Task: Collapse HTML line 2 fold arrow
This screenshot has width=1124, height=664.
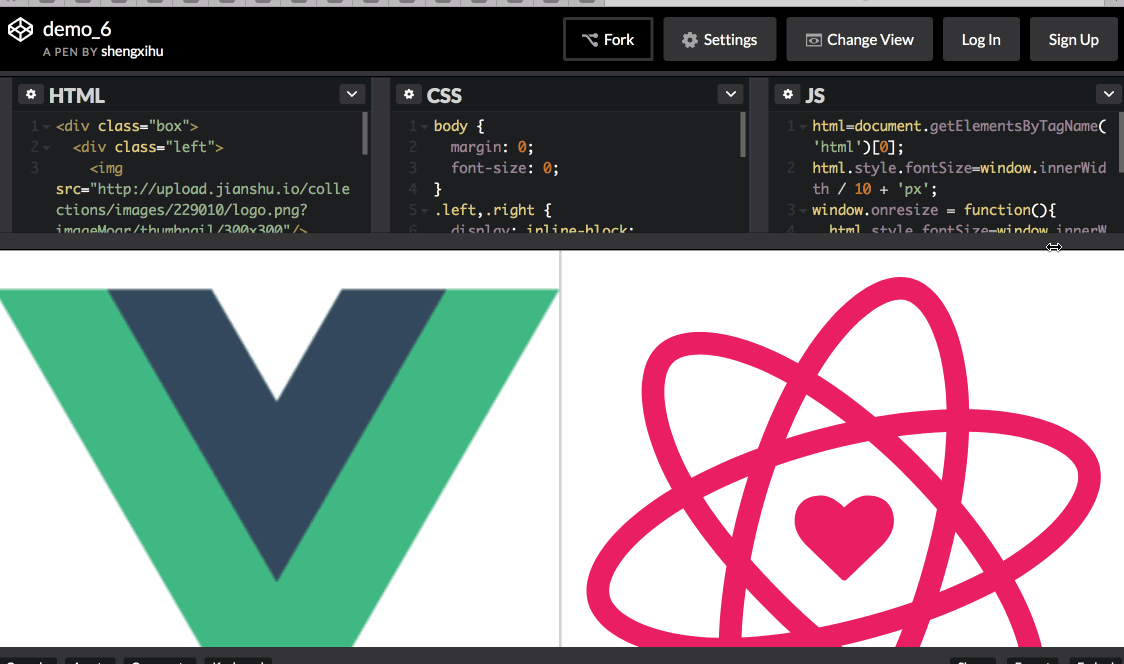Action: pyautogui.click(x=46, y=148)
